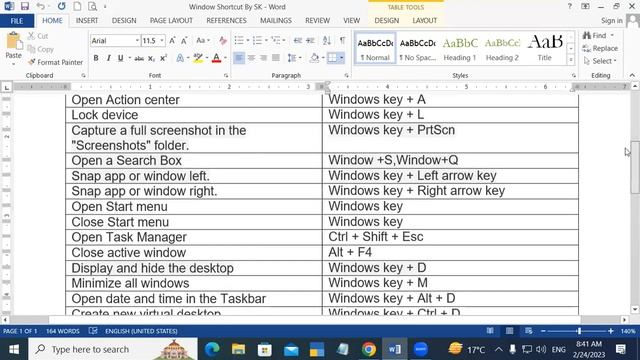Open the bullets list dropdown
The height and width of the screenshot is (360, 640).
248,40
